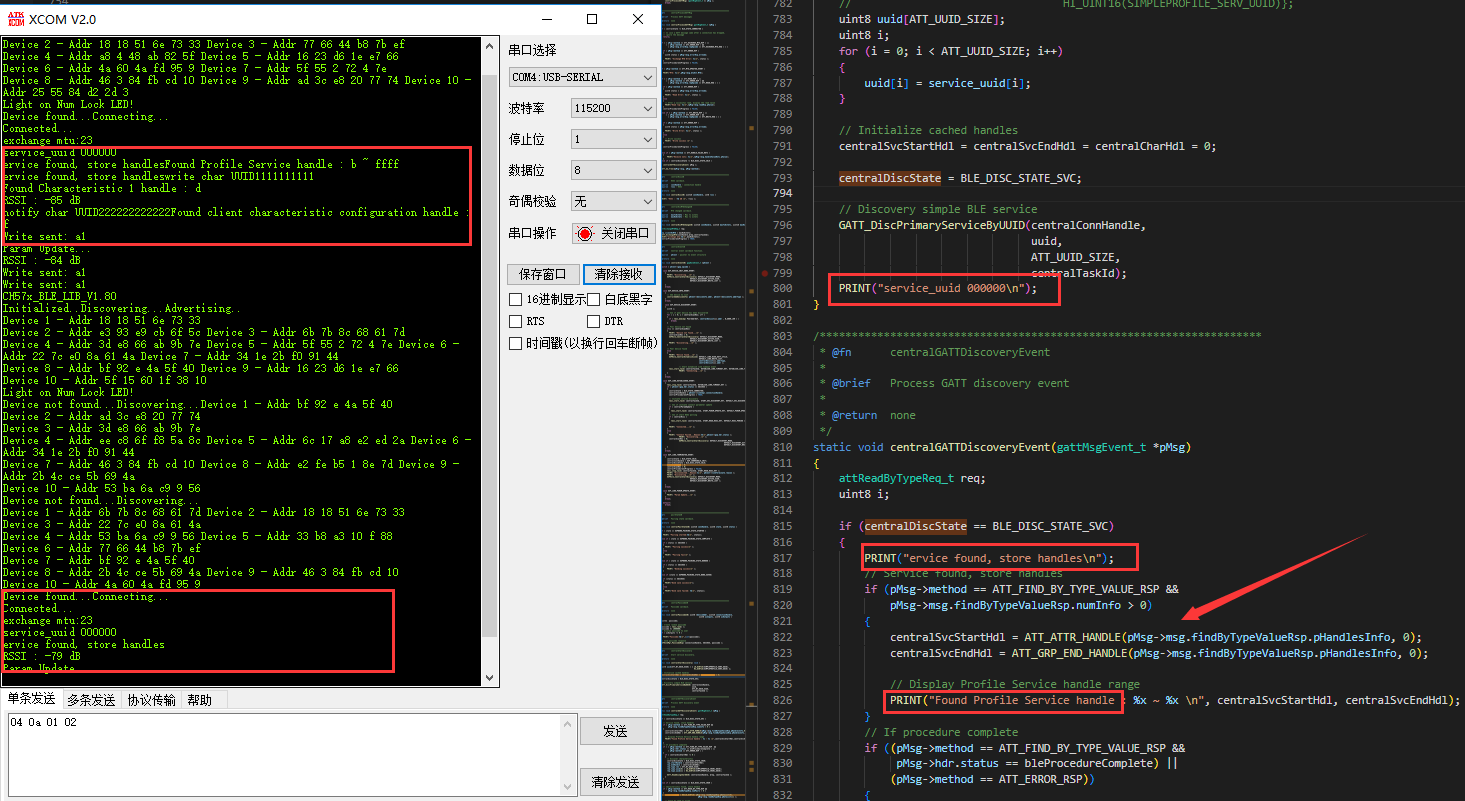Click PRINT("ervice found, store handles\n") line
1465x801 pixels.
988,557
